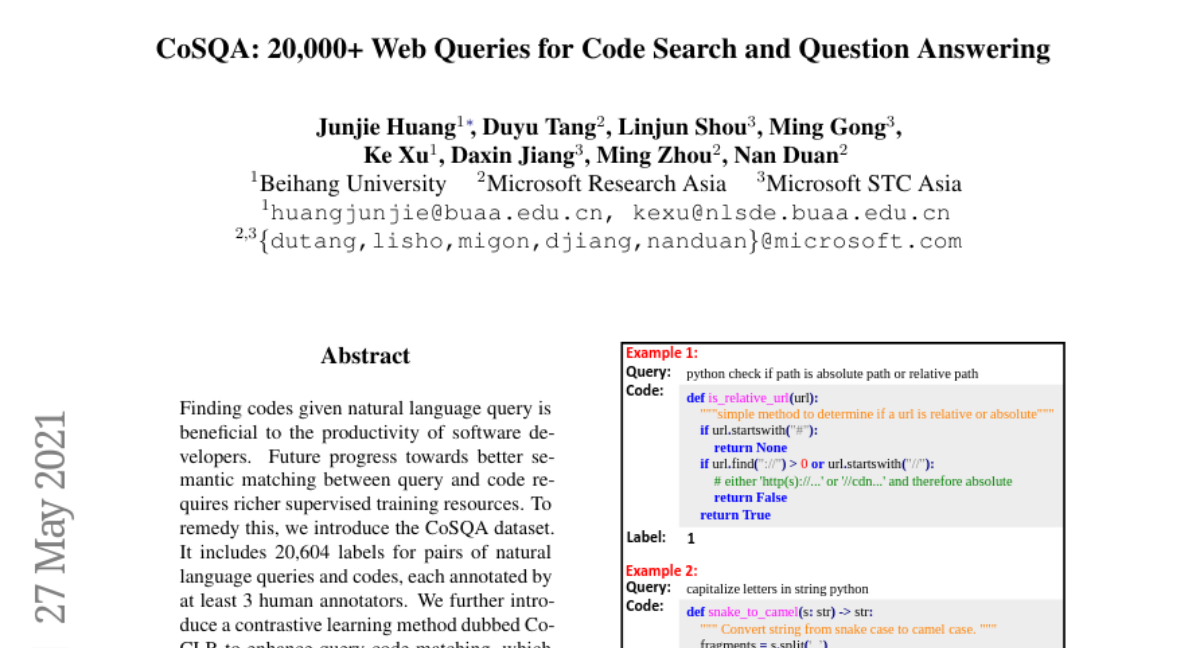Viewport: 1200px width, 648px height.
Task: Click author name Junjie Huang
Action: pos(385,128)
